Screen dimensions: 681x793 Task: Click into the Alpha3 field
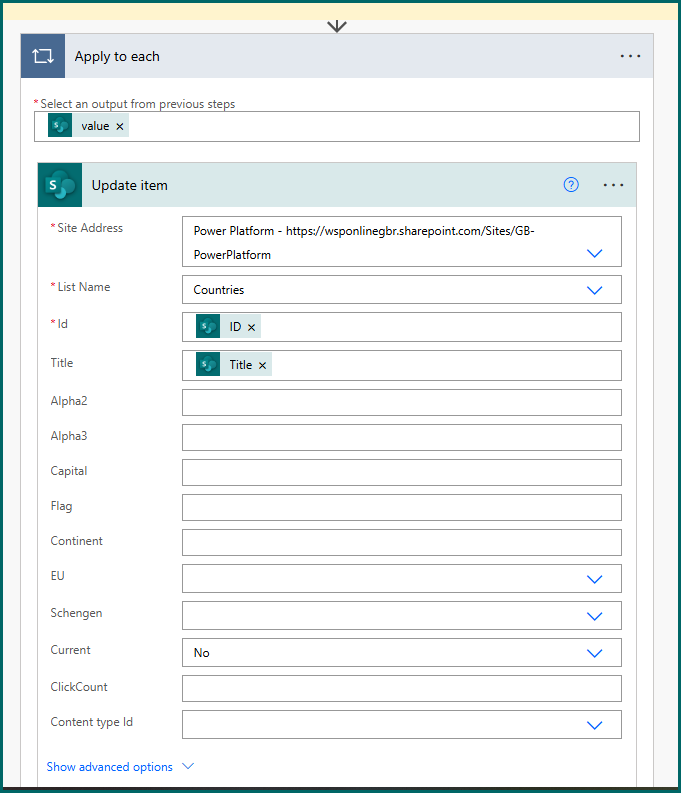click(401, 437)
